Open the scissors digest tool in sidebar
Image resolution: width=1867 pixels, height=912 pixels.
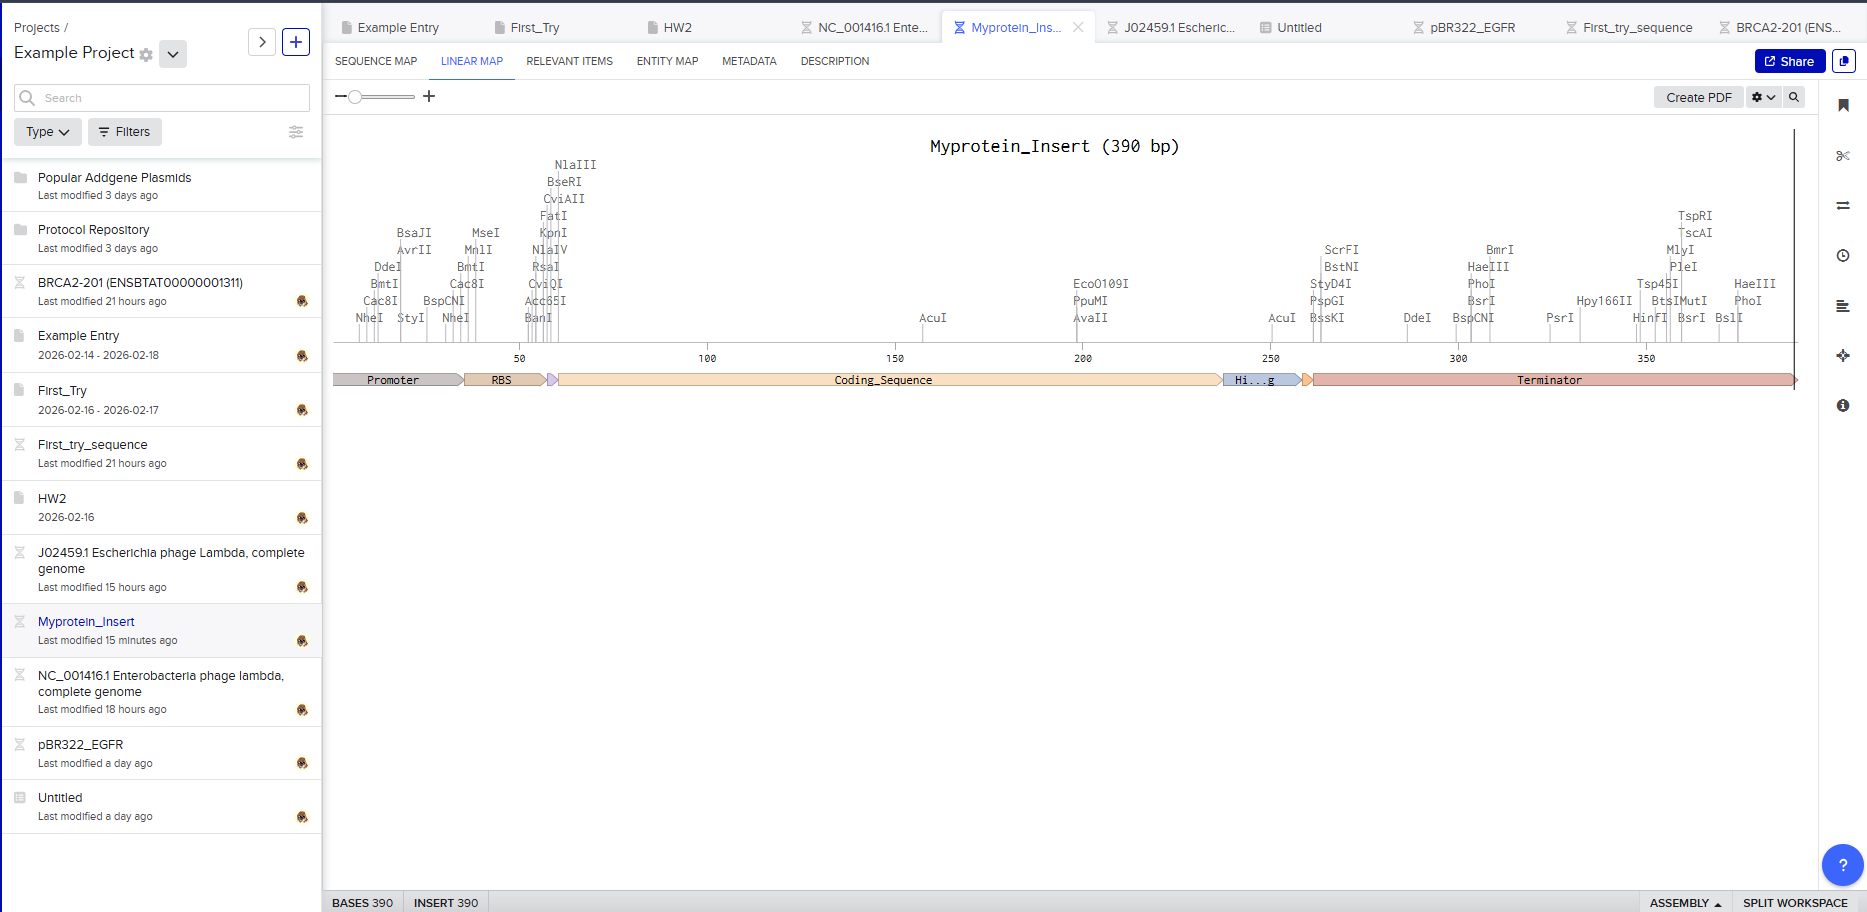pyautogui.click(x=1842, y=156)
